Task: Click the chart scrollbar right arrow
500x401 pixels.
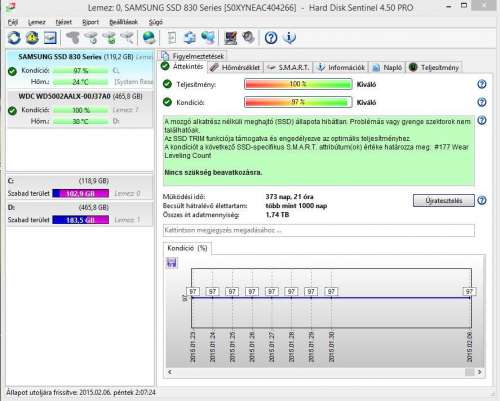Action: 479,372
